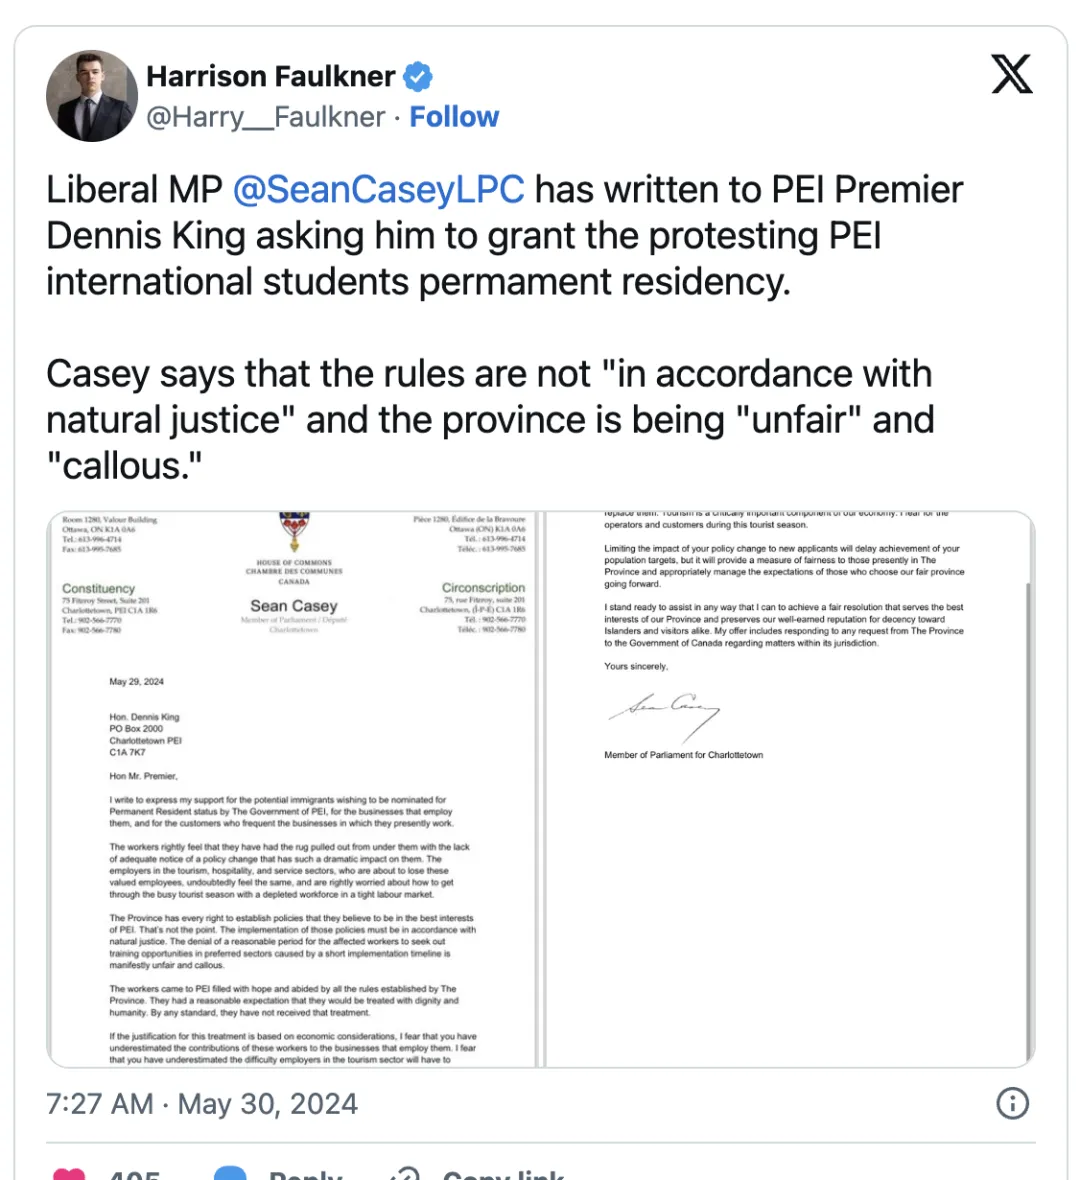
Task: Click the like count number
Action: pos(134,1174)
